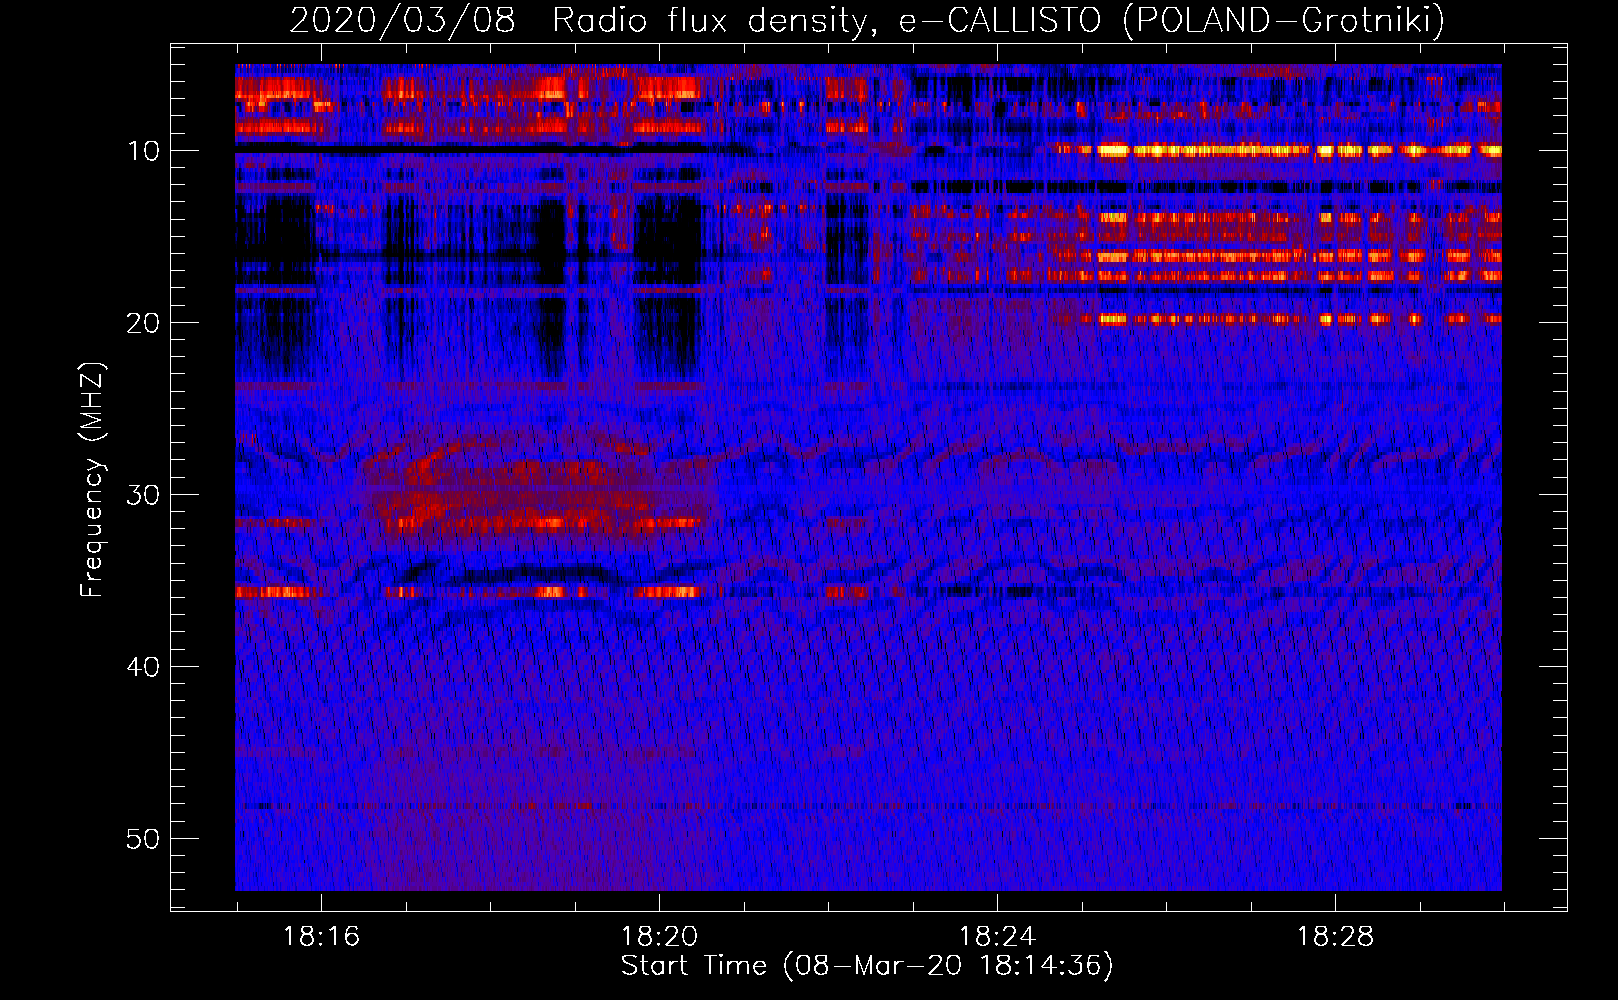This screenshot has width=1618, height=1000.
Task: Click the '30' frequency tick label
Action: [144, 495]
